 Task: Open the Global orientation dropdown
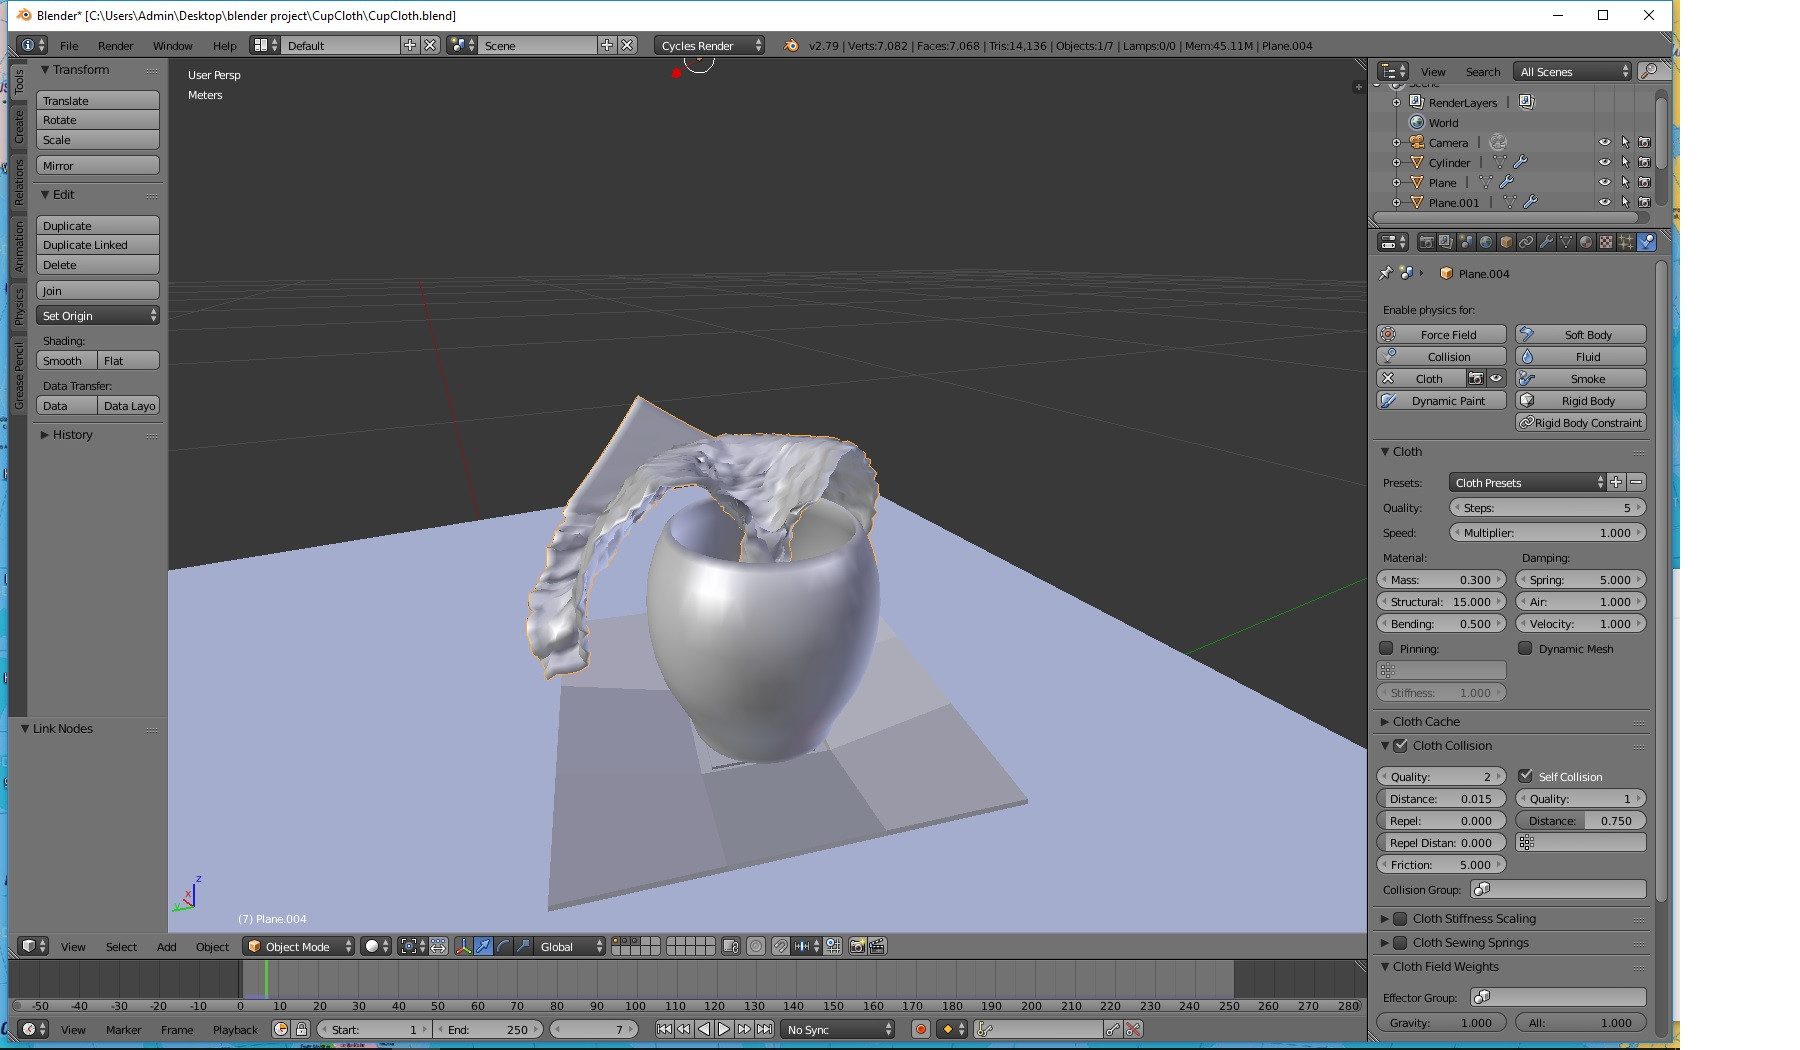tap(570, 946)
